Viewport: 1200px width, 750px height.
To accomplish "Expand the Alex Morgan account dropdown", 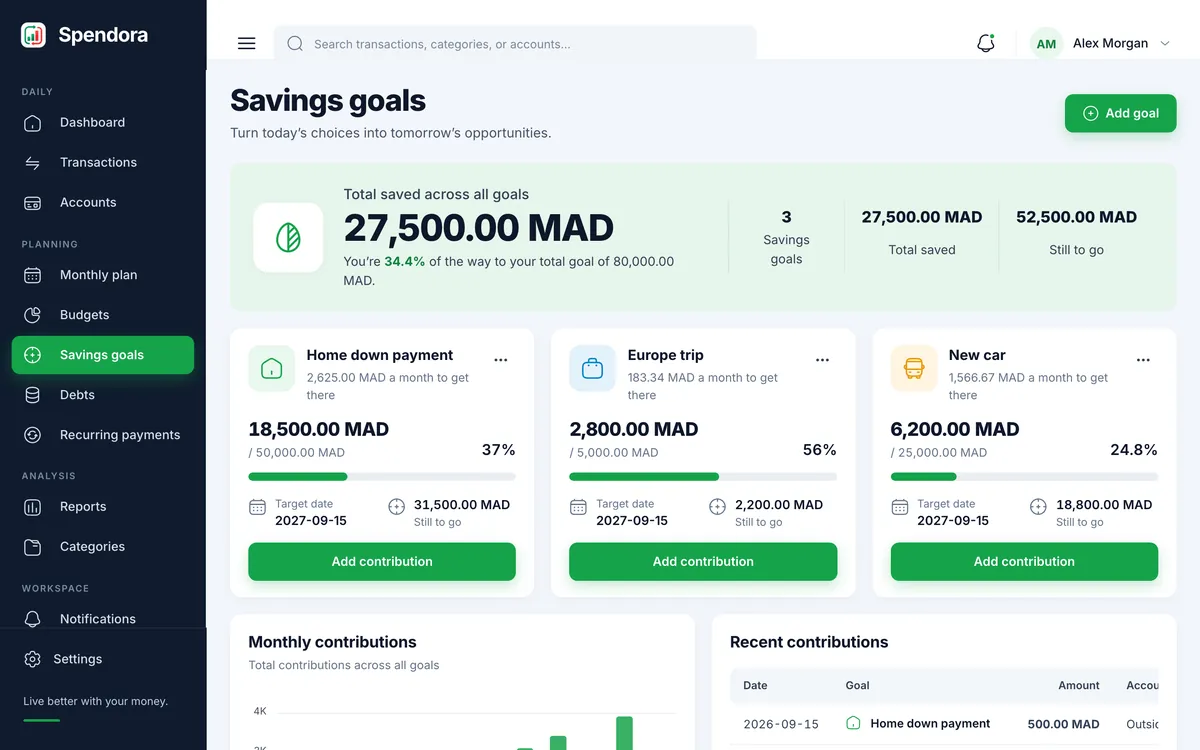I will point(1165,44).
